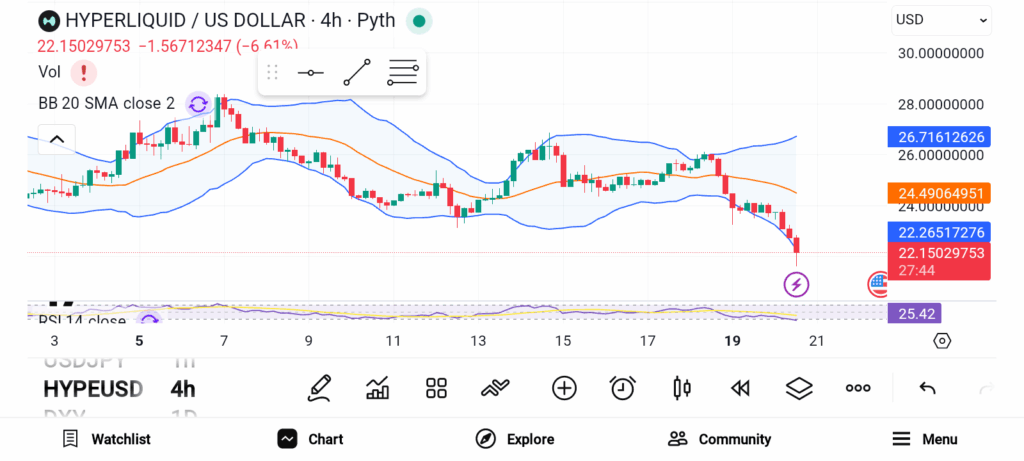Select the horizontal line drawing tool

310,73
